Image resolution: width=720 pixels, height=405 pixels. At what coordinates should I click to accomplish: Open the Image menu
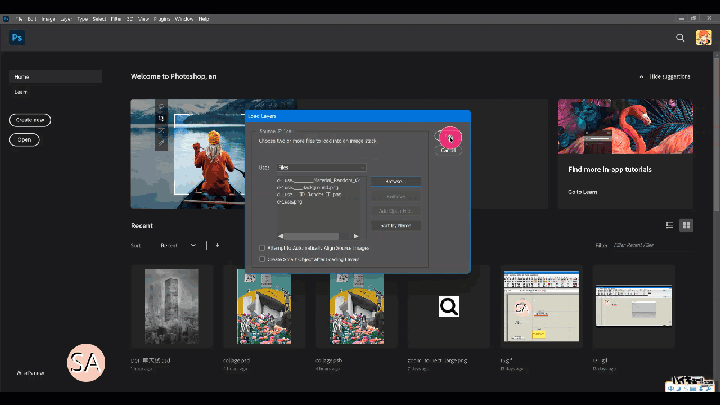click(x=48, y=19)
